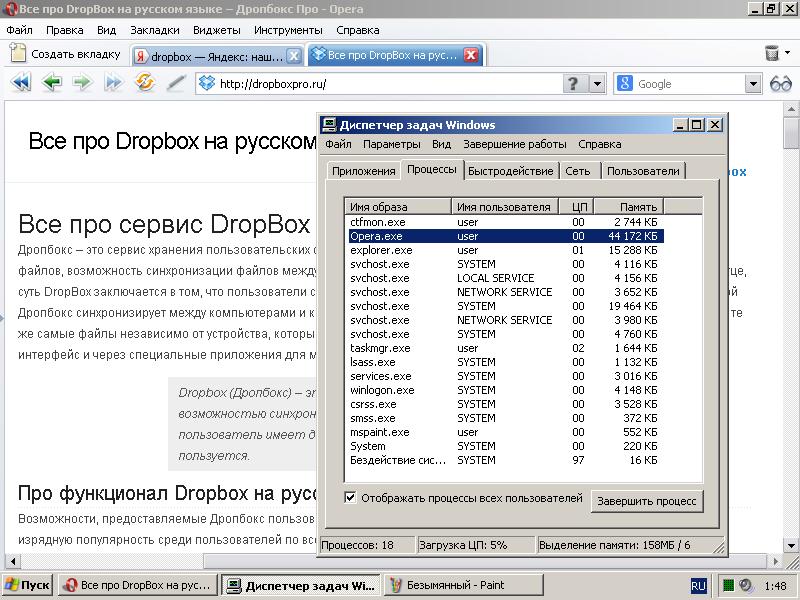This screenshot has height=600, width=800.
Task: Open the Google search engine dropdown
Action: click(753, 84)
